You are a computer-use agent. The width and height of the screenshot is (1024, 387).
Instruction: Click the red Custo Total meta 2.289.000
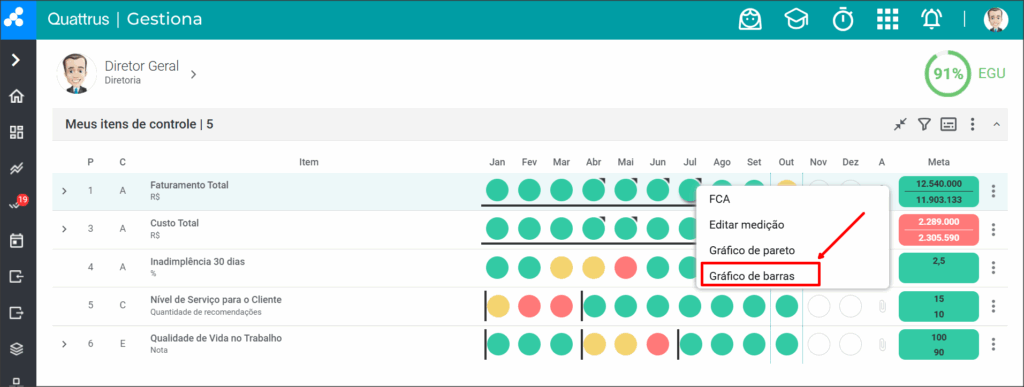point(938,222)
